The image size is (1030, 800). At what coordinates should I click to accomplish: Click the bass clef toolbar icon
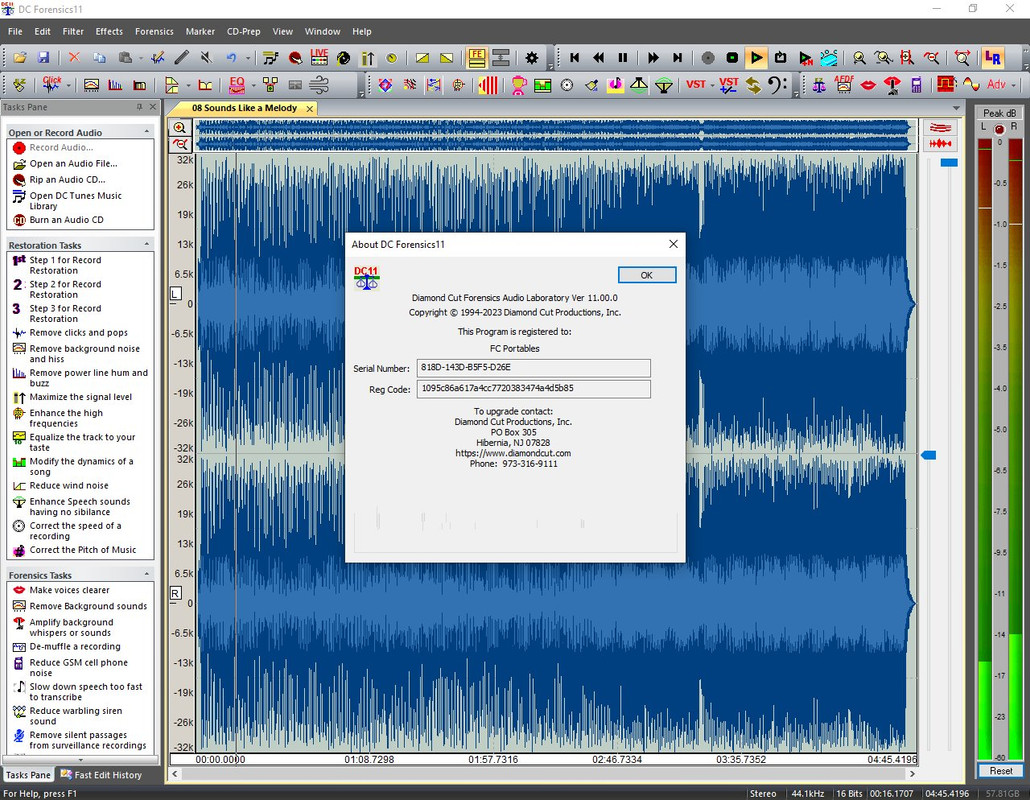(777, 84)
